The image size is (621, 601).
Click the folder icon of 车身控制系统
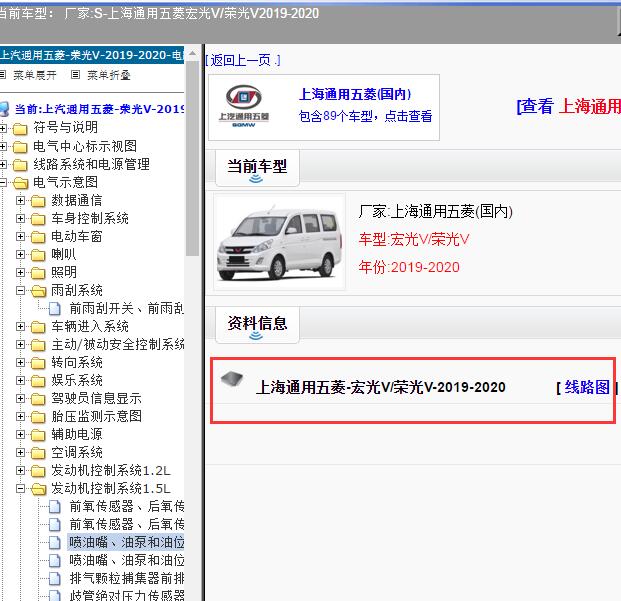coord(38,219)
